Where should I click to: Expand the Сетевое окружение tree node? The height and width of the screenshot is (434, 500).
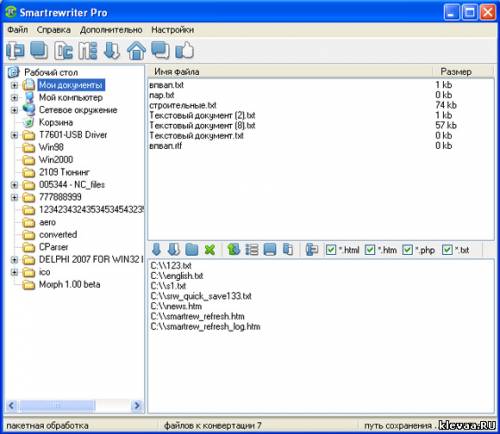point(14,110)
